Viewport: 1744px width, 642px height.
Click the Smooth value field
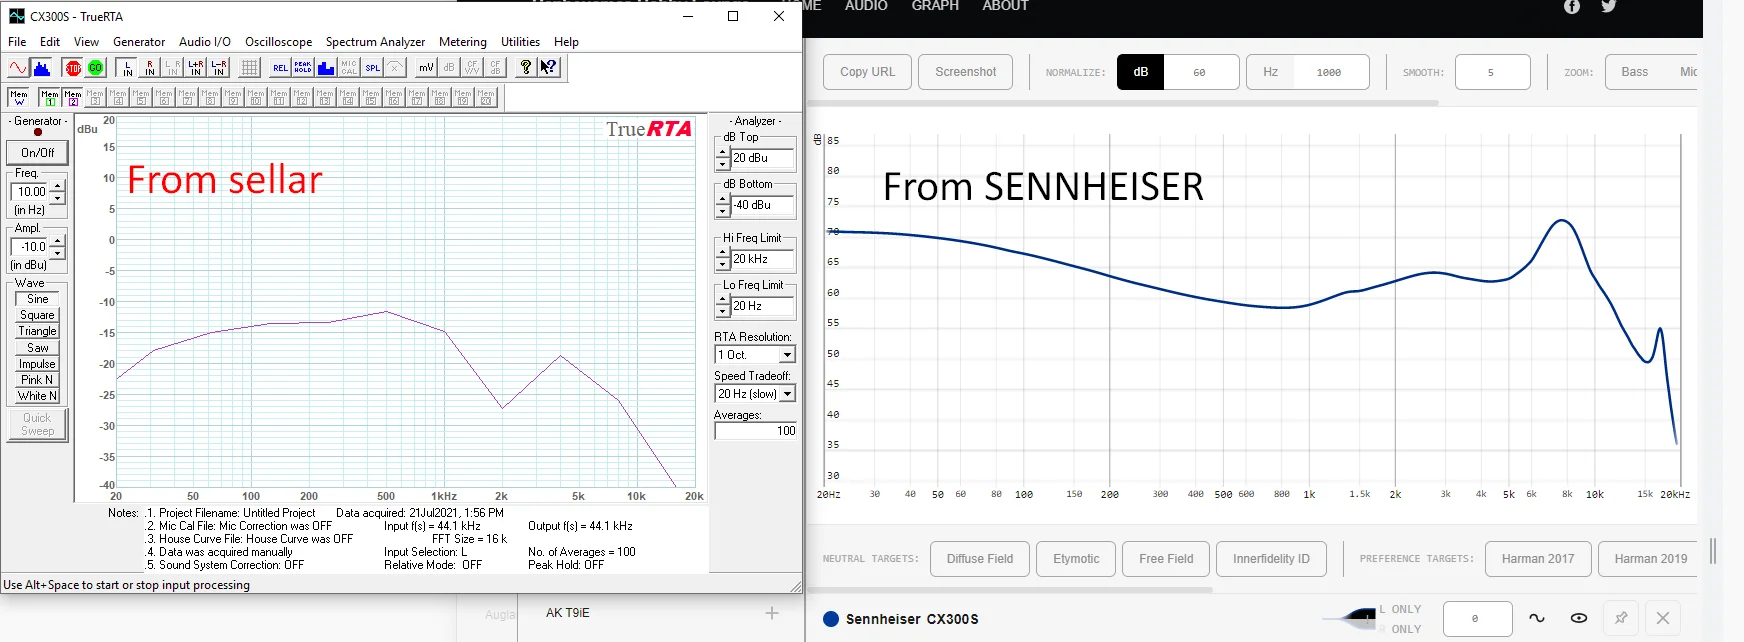coord(1492,72)
